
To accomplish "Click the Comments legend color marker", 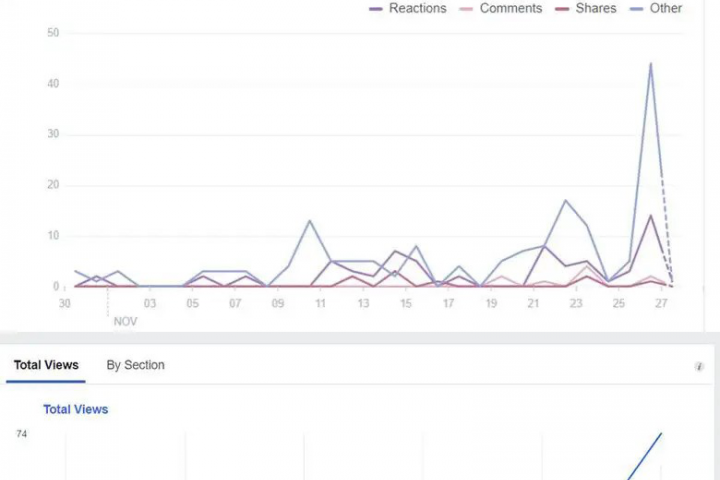I will click(x=466, y=9).
